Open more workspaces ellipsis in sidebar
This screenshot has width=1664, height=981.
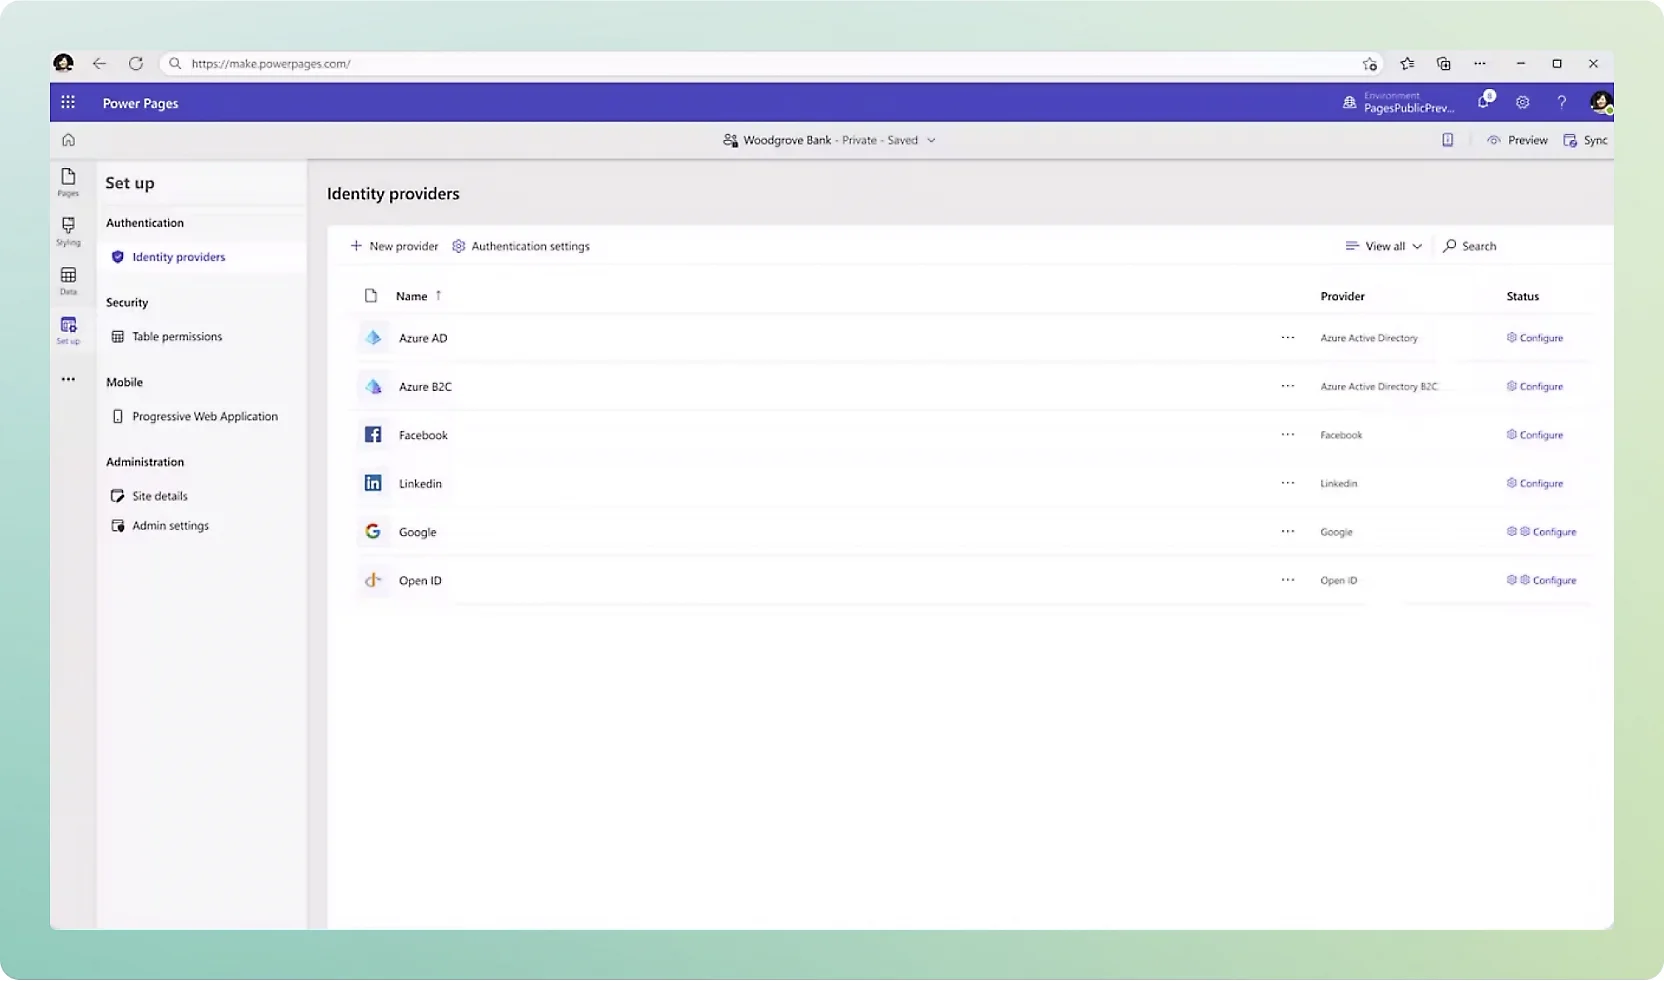[68, 379]
